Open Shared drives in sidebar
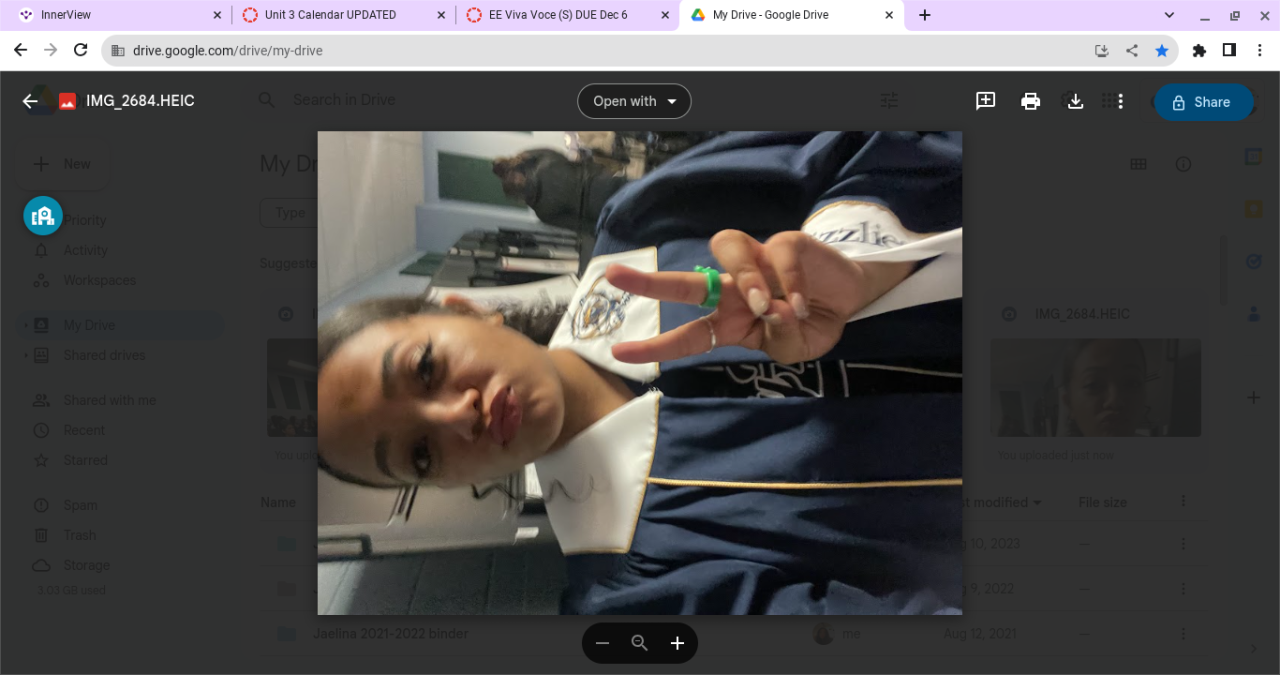 (x=104, y=355)
